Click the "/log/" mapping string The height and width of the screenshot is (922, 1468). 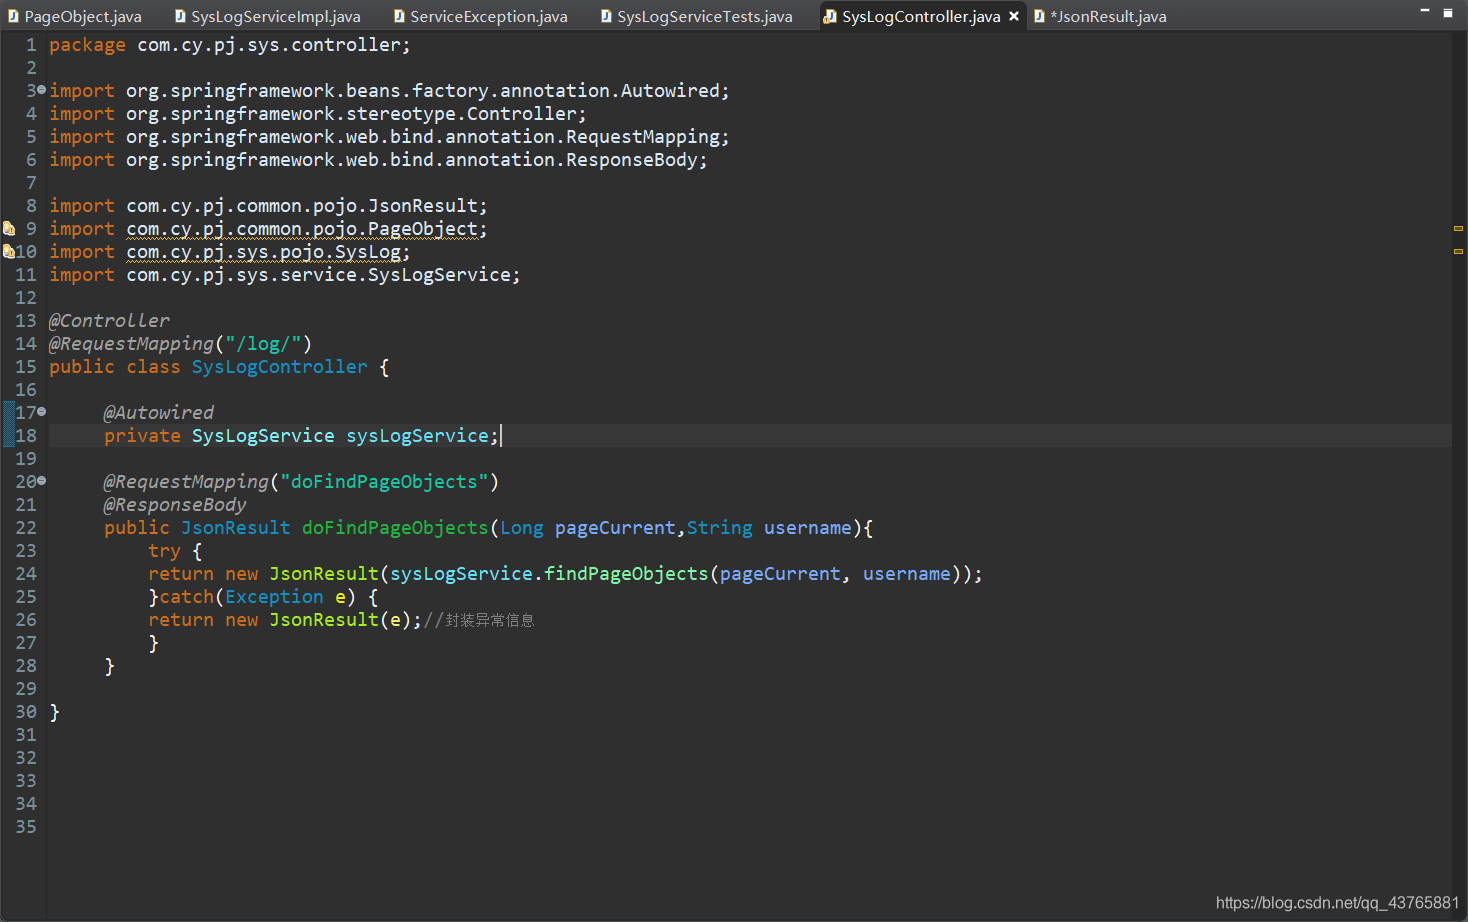pos(263,344)
